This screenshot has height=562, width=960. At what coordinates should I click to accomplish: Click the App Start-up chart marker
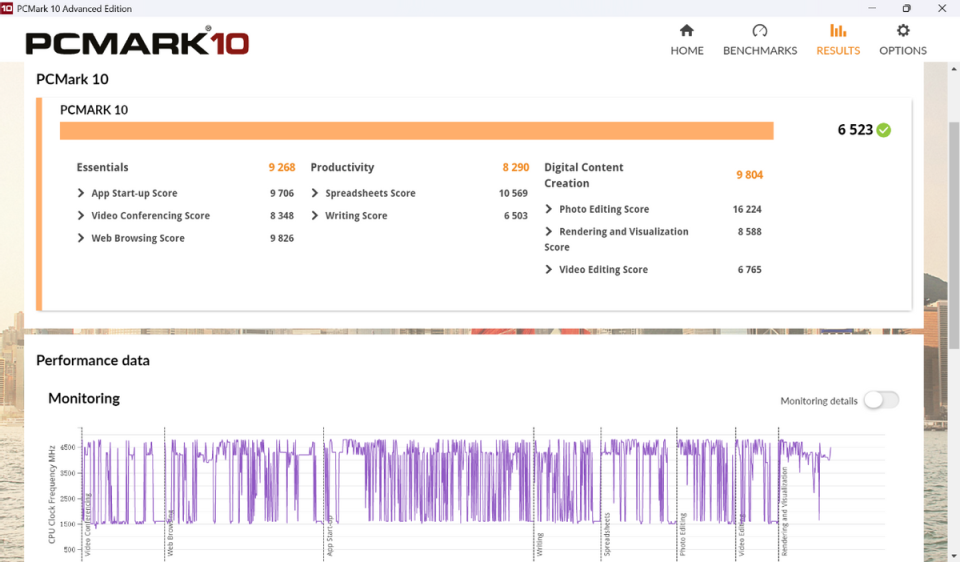(x=329, y=535)
